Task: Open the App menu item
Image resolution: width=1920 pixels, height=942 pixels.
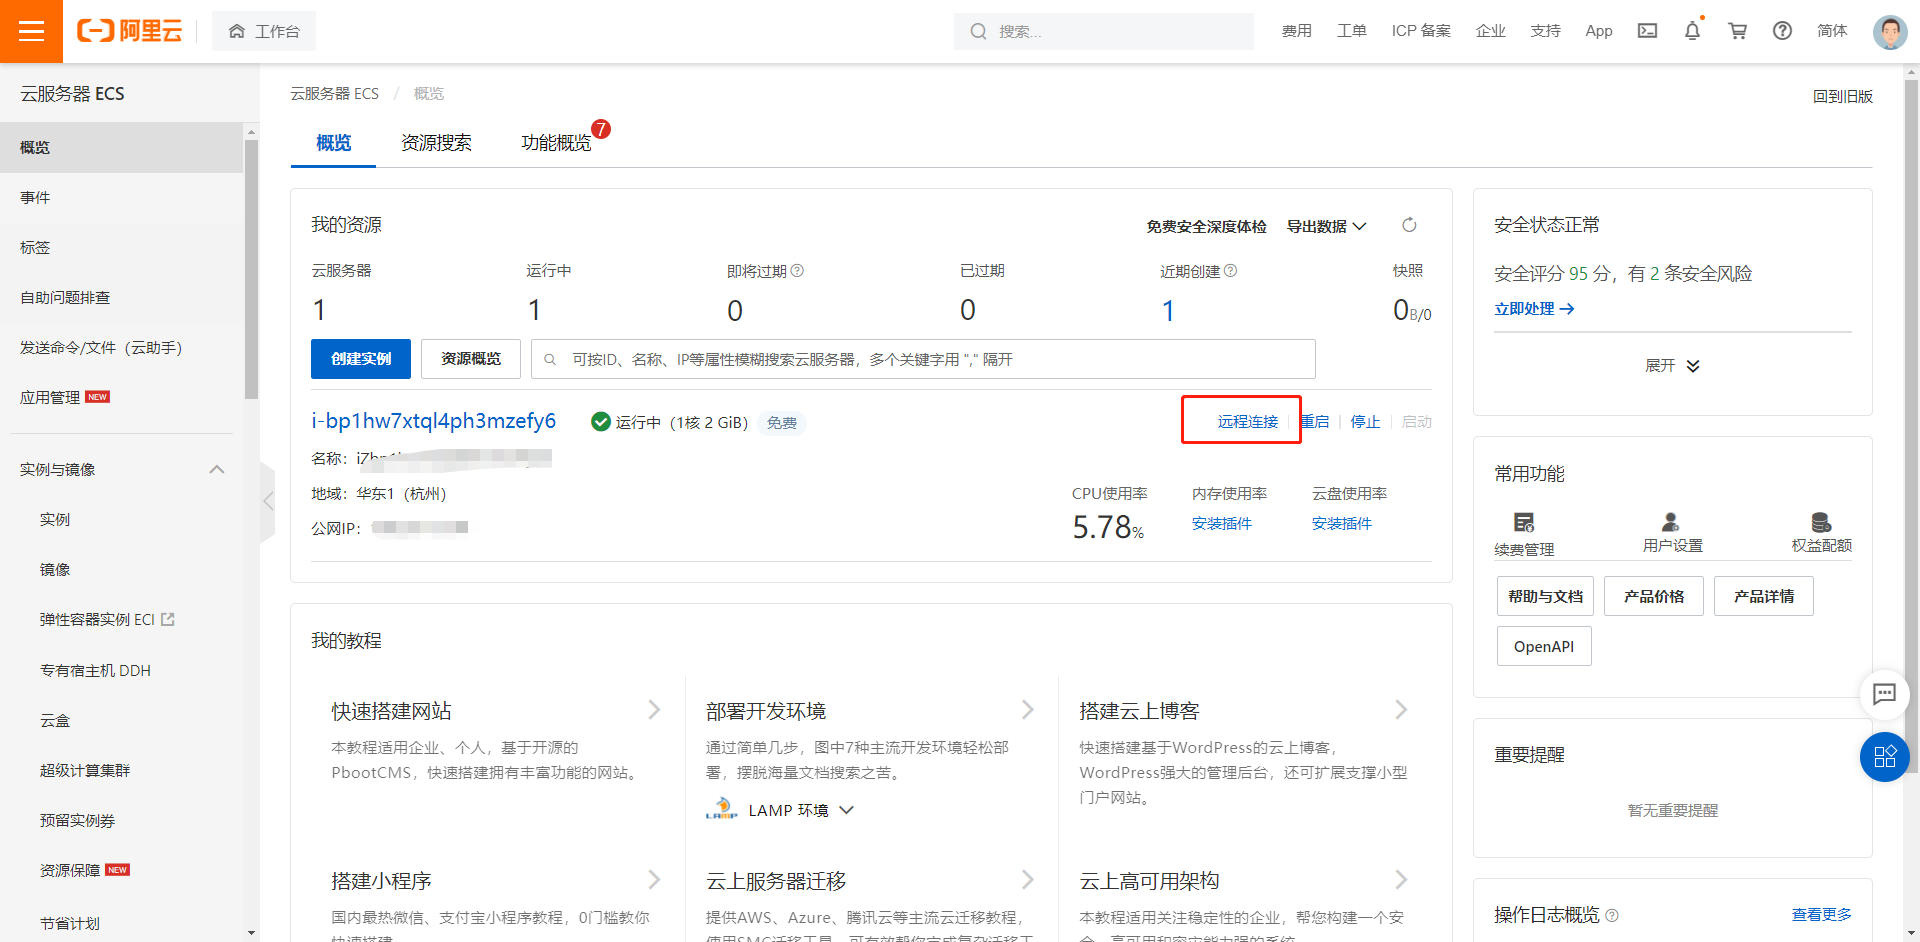Action: point(1599,31)
